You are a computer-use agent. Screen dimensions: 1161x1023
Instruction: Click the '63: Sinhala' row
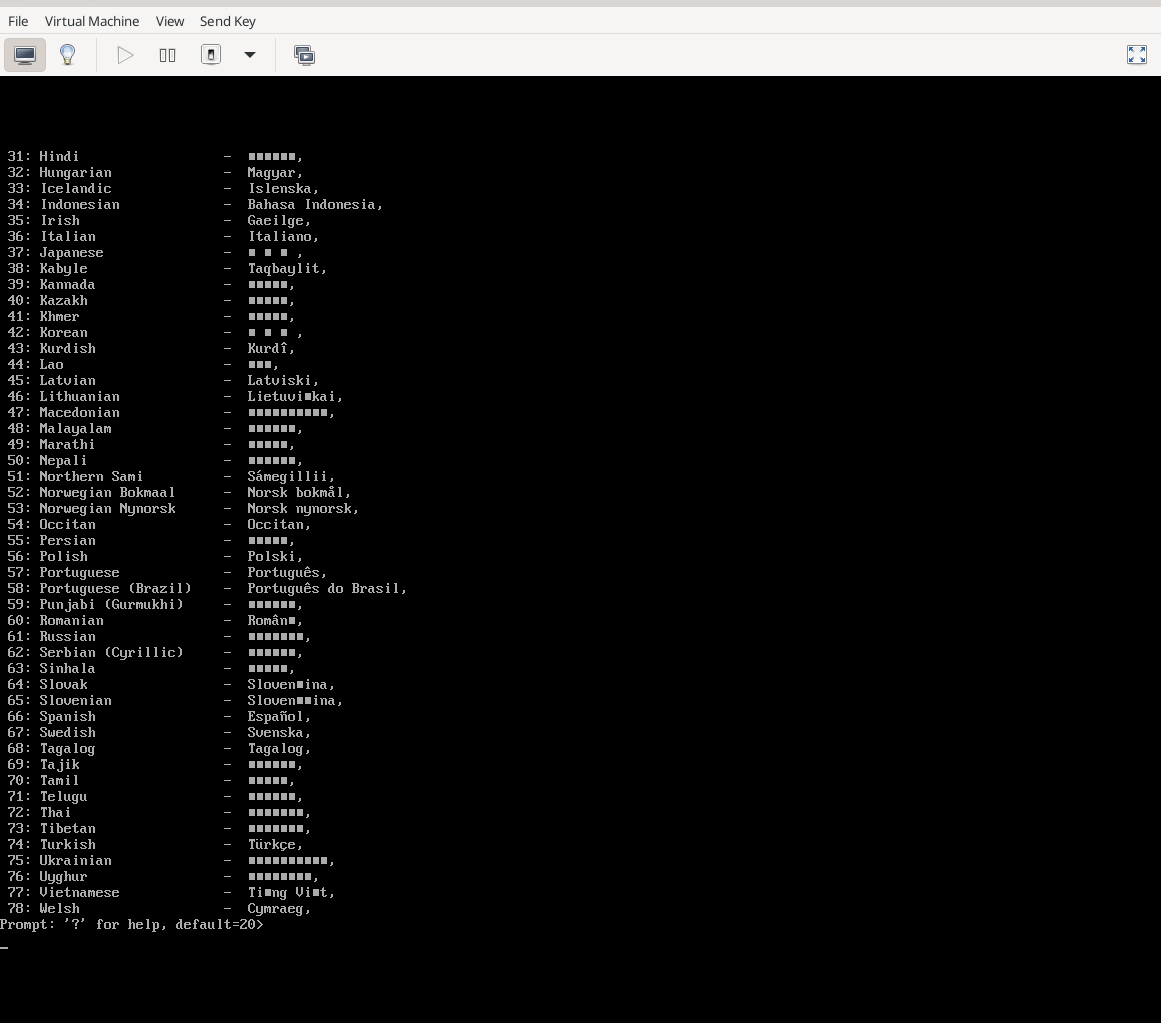[151, 669]
